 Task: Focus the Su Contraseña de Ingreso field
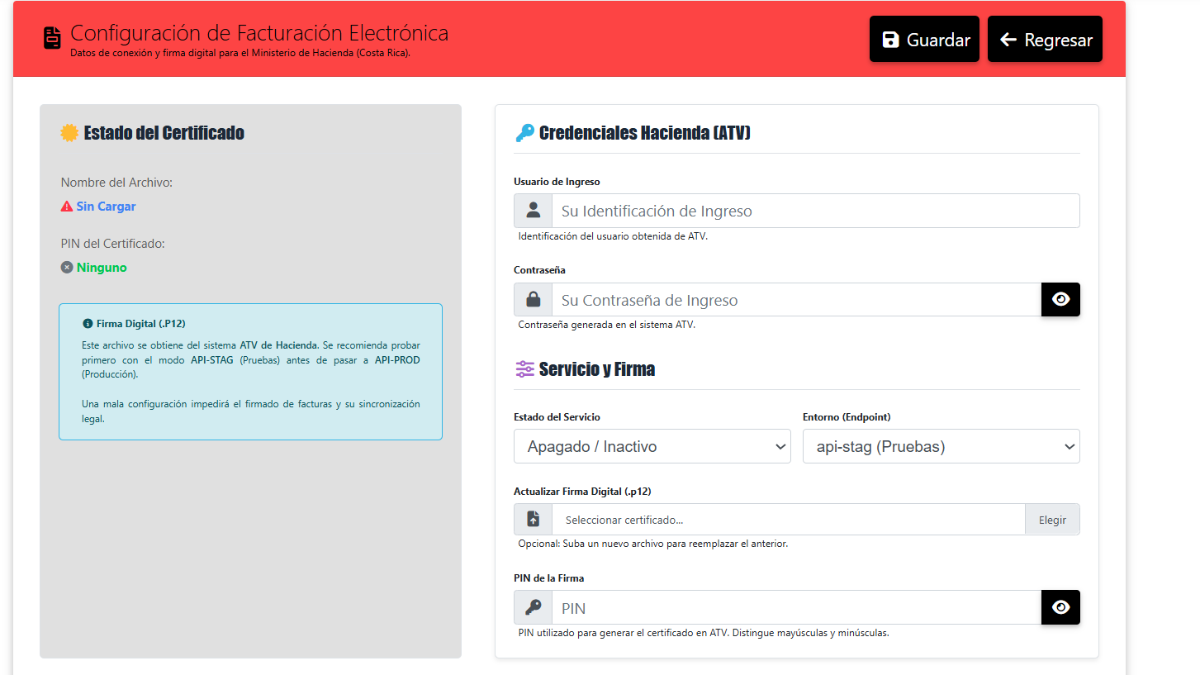point(797,300)
